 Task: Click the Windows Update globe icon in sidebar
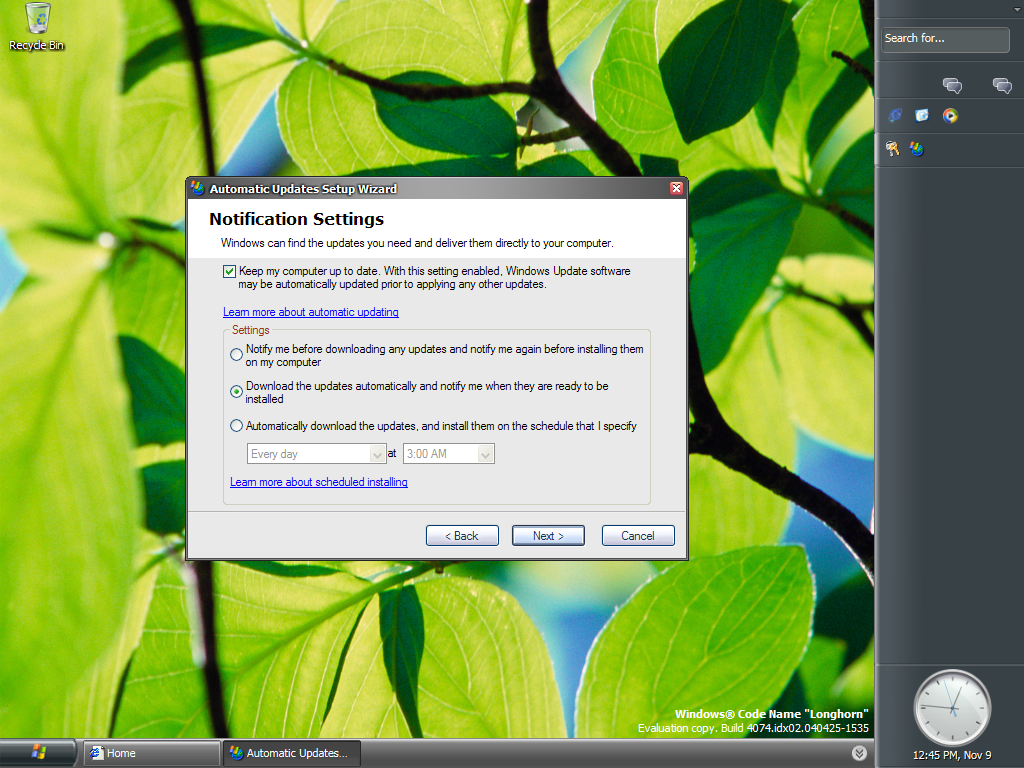click(x=916, y=149)
